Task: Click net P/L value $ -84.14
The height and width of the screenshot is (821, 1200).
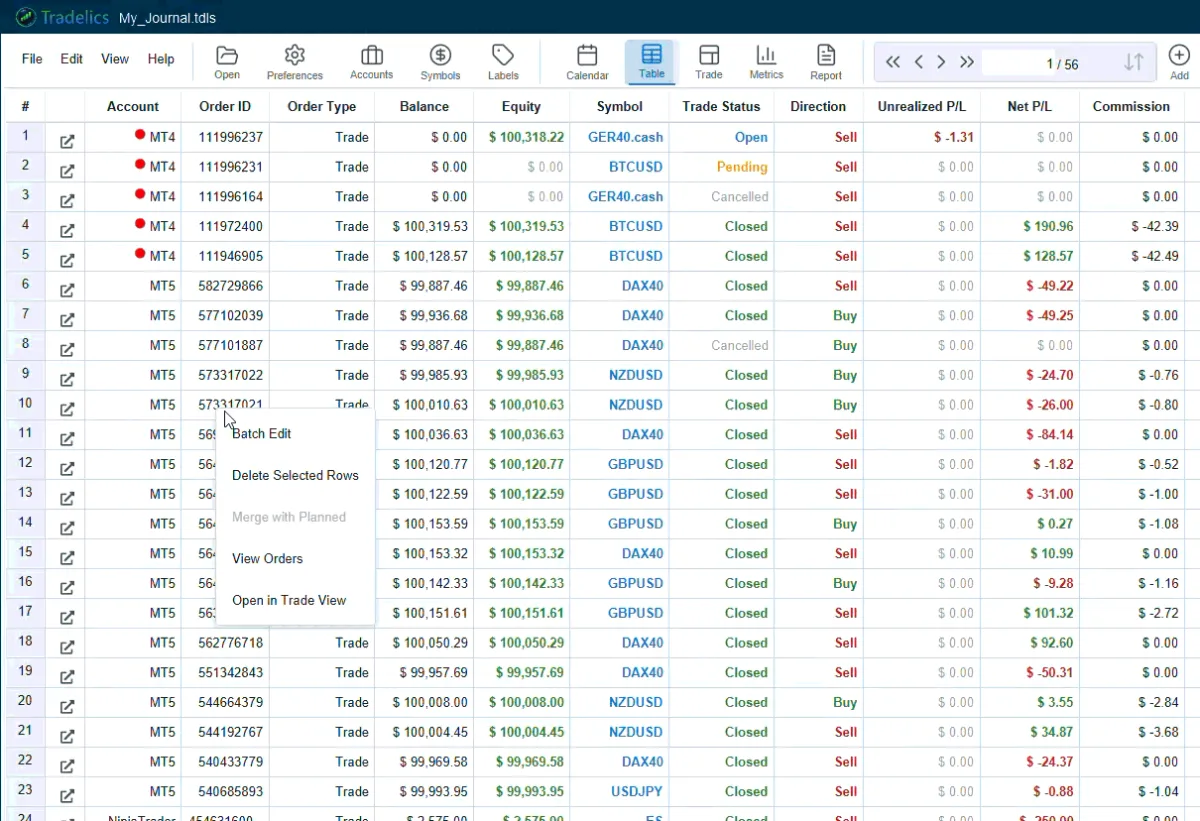Action: coord(1050,434)
